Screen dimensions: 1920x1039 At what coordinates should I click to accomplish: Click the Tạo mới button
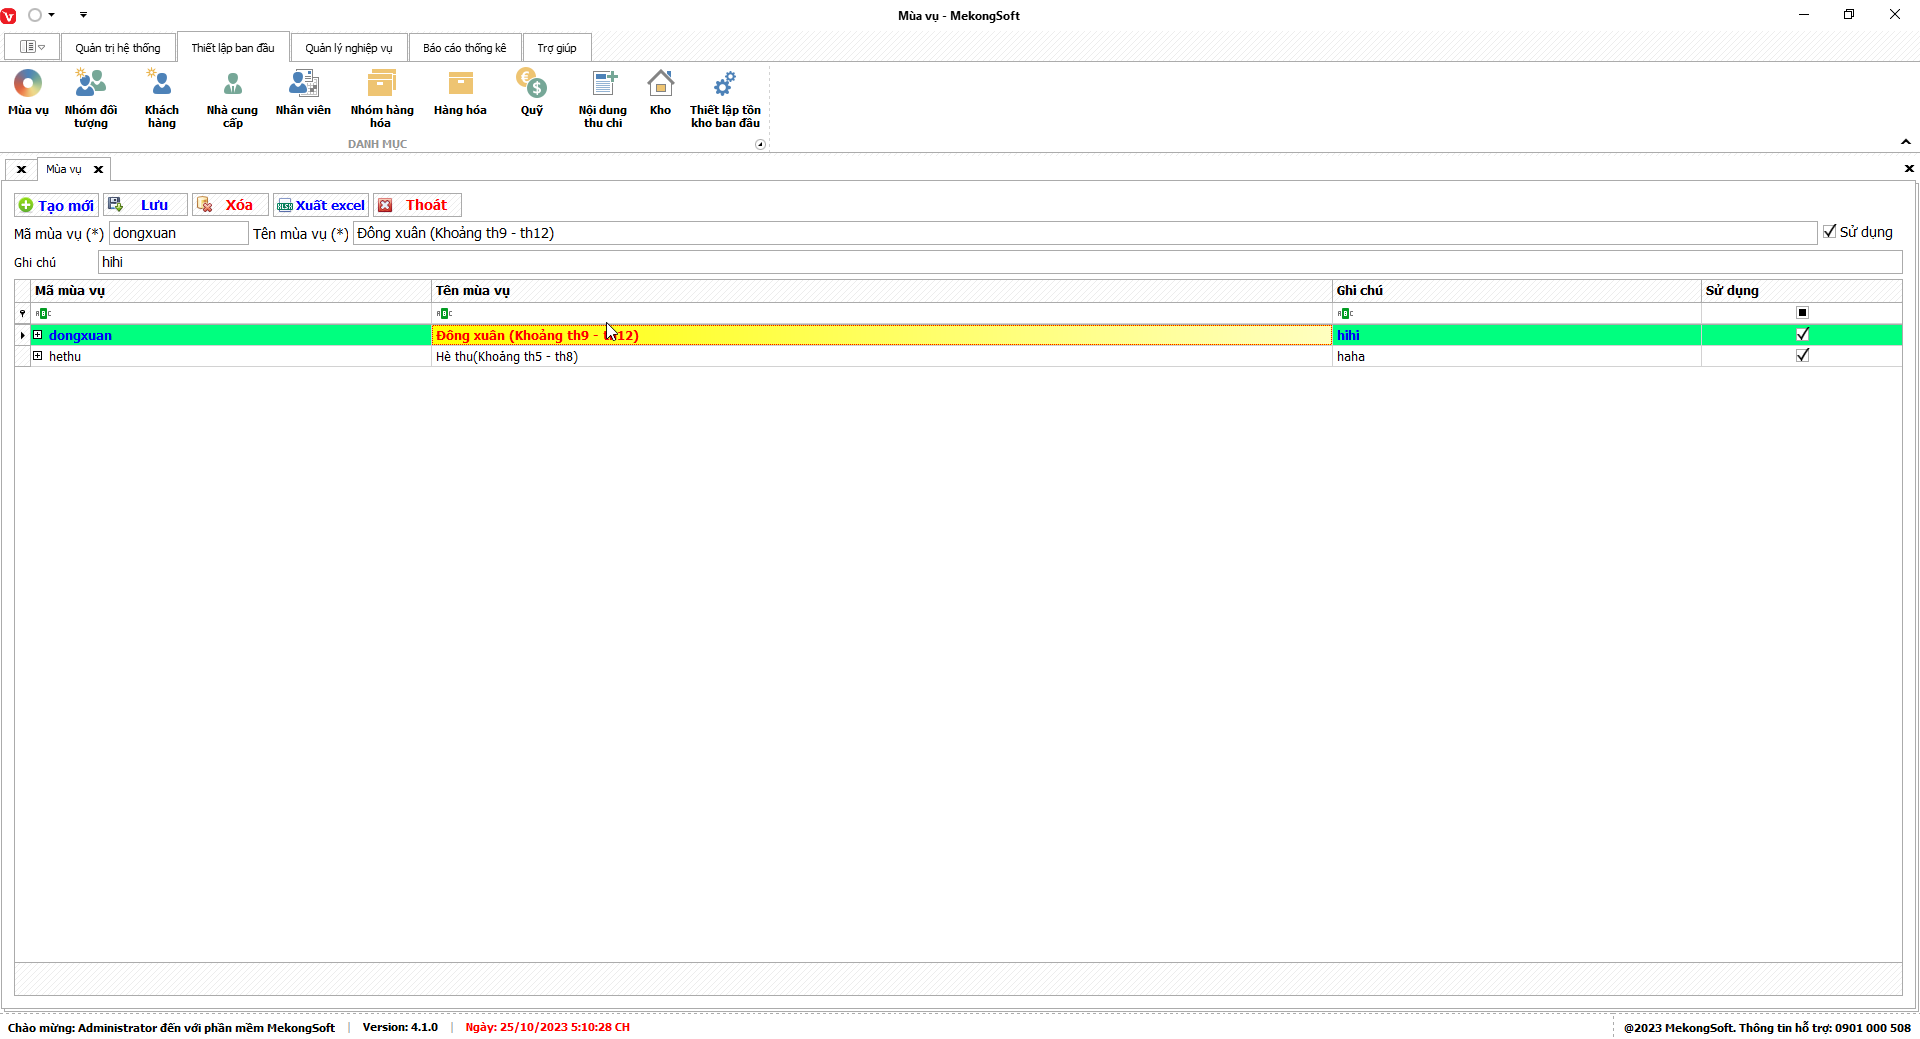pos(56,205)
